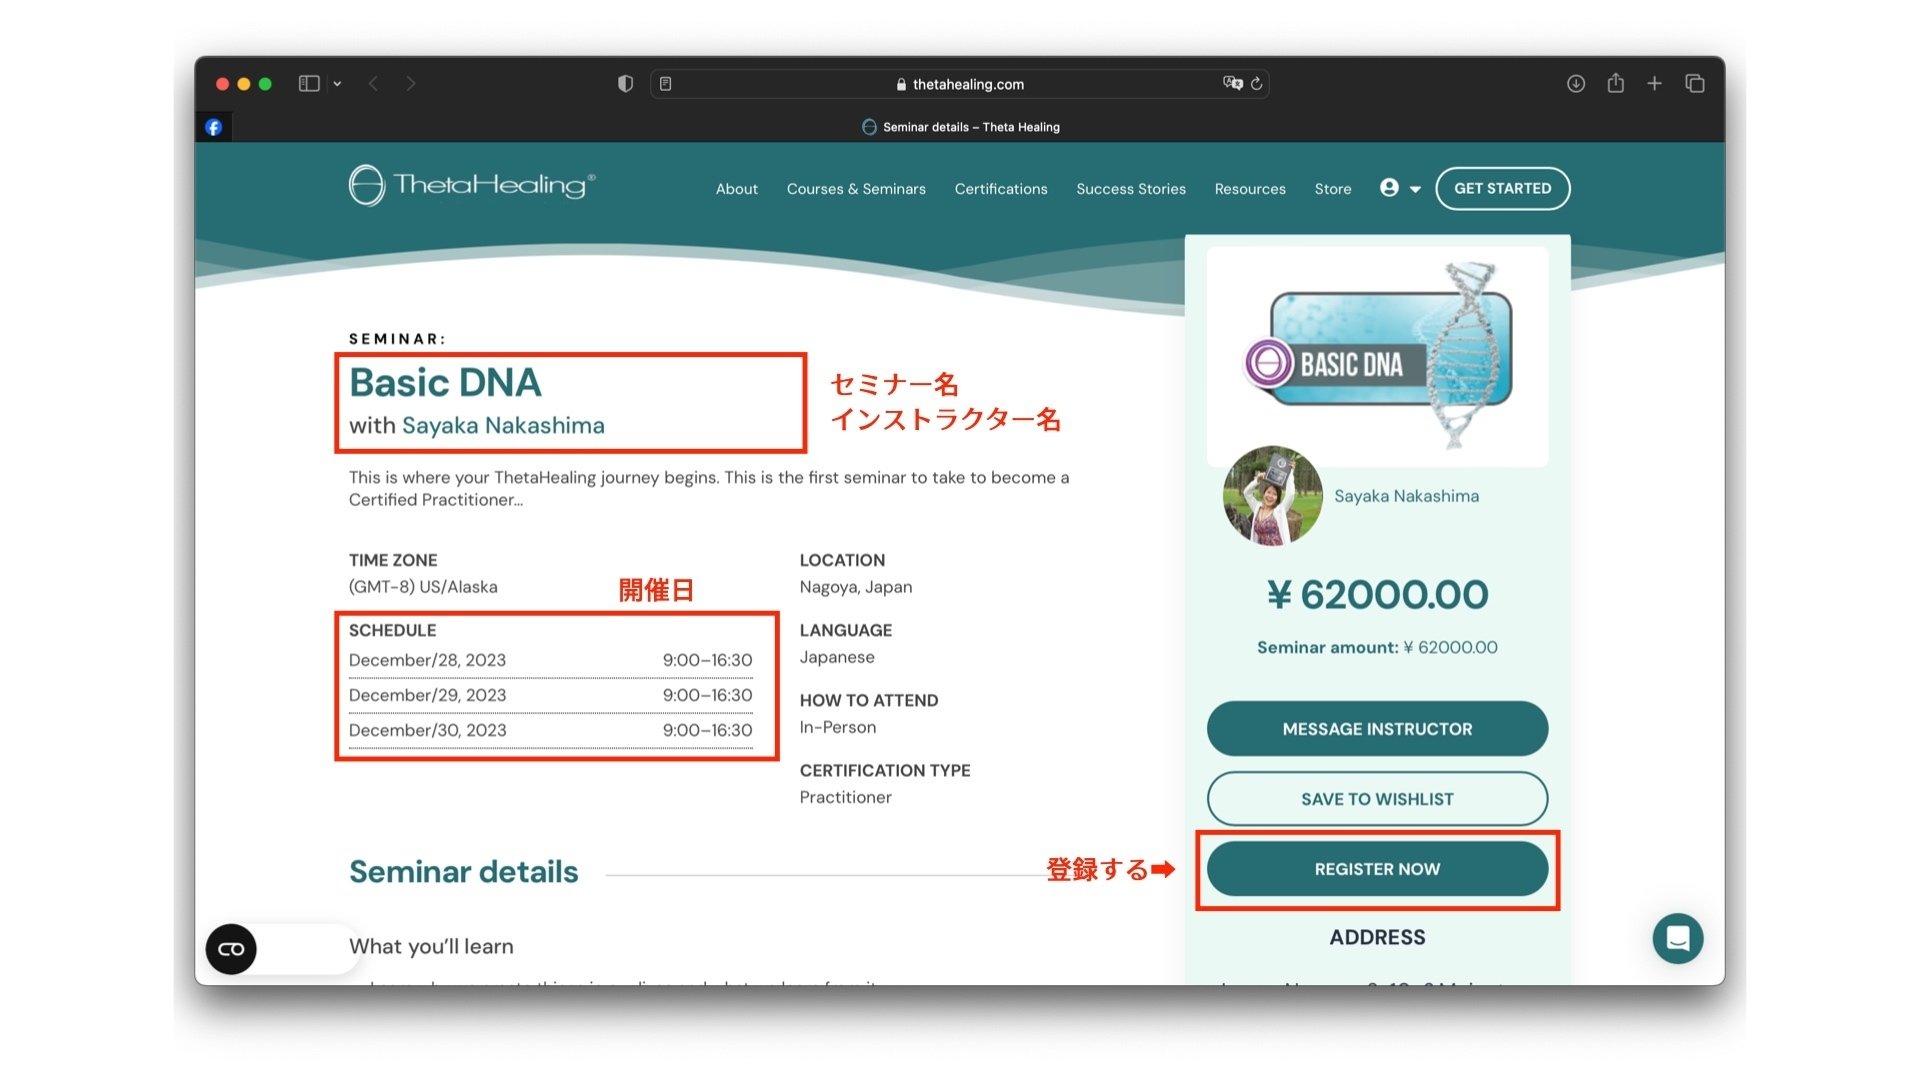Open instructor profile photo
The height and width of the screenshot is (1080, 1920).
(1272, 496)
